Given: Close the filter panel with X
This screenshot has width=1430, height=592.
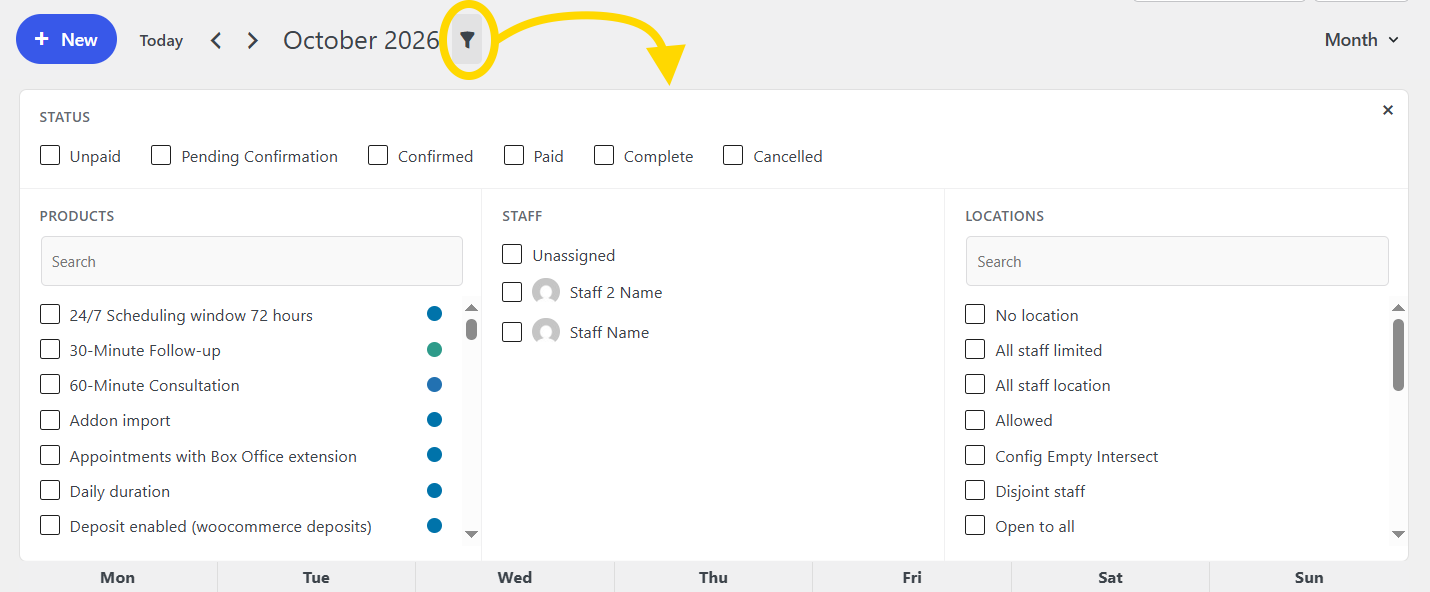Looking at the screenshot, I should pos(1387,110).
